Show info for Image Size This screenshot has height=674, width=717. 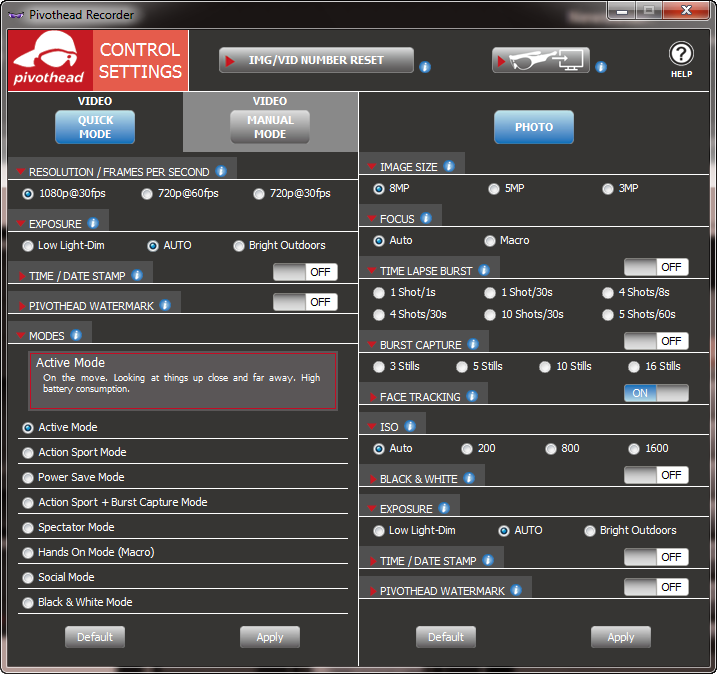point(449,166)
